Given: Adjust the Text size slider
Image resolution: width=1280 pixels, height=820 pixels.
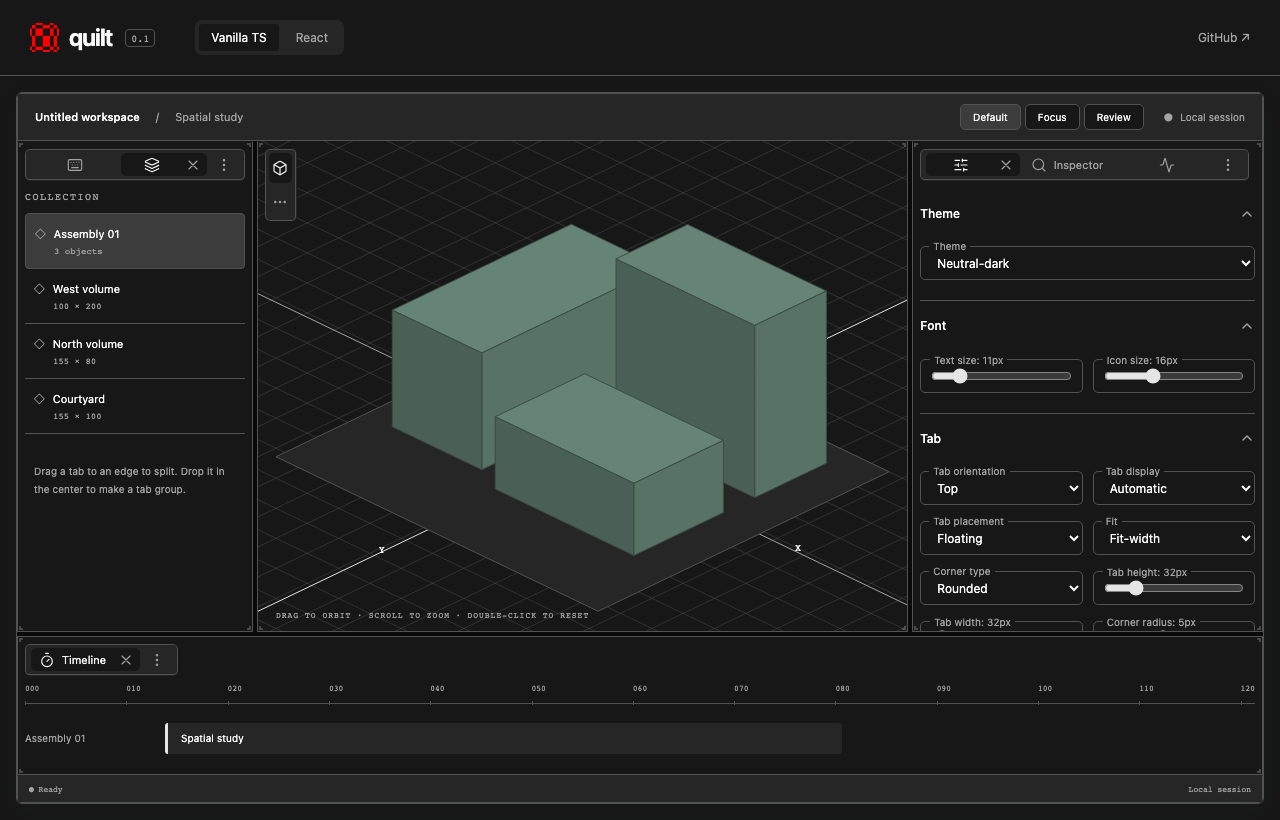Looking at the screenshot, I should (x=1001, y=376).
